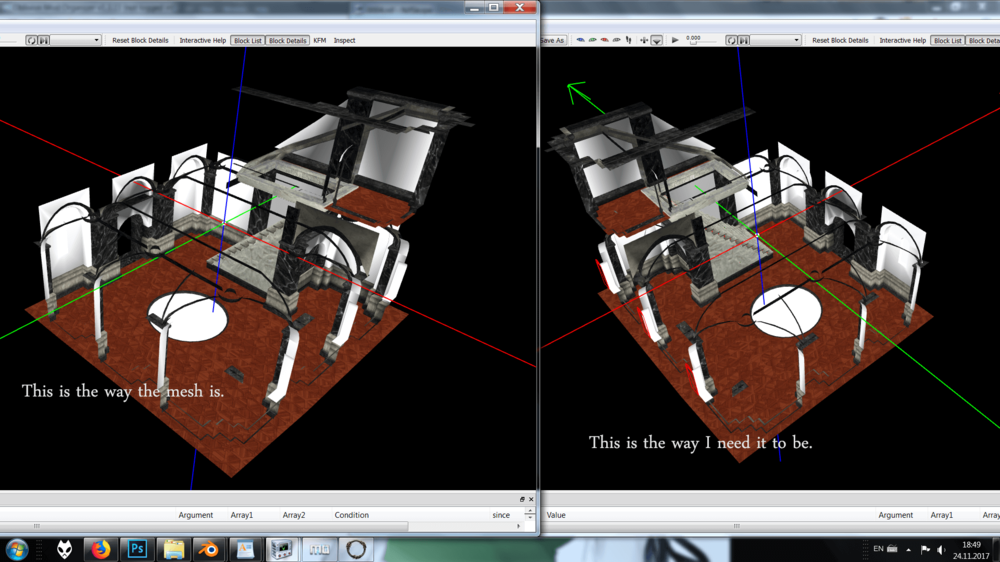Open animation dropdown in right window toolbar
The width and height of the screenshot is (1000, 562).
click(x=776, y=40)
